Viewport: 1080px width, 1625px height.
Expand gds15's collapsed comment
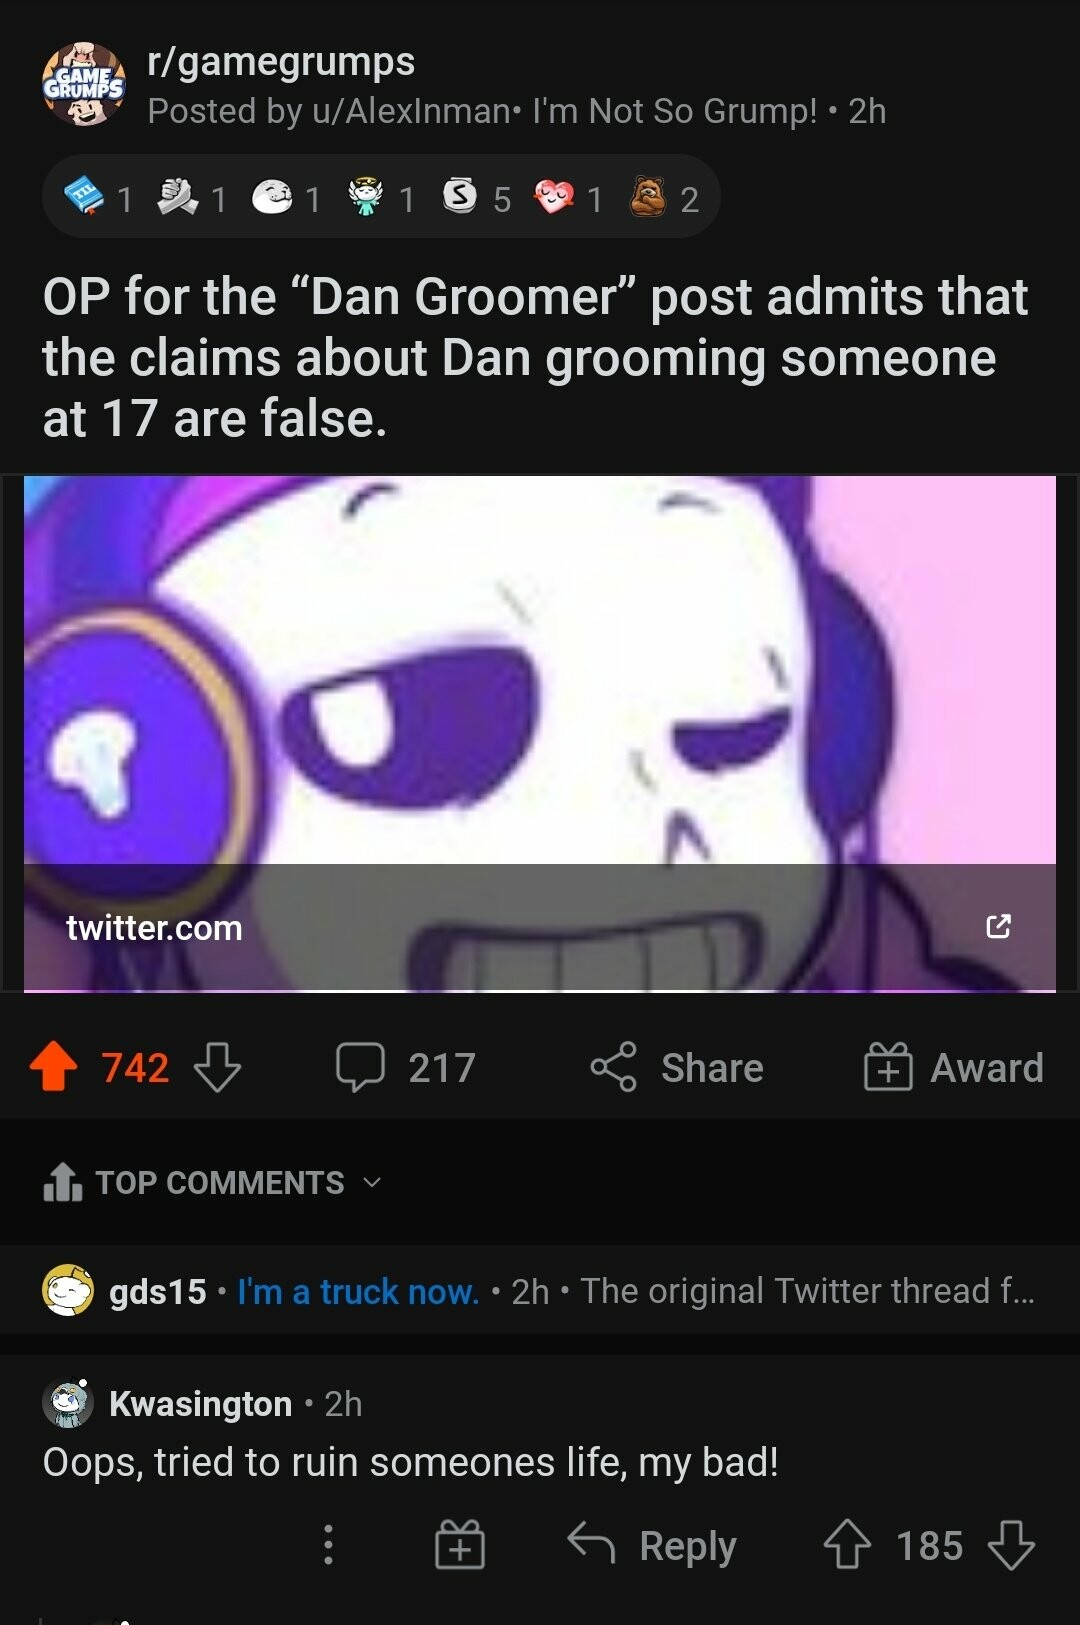(540, 1290)
